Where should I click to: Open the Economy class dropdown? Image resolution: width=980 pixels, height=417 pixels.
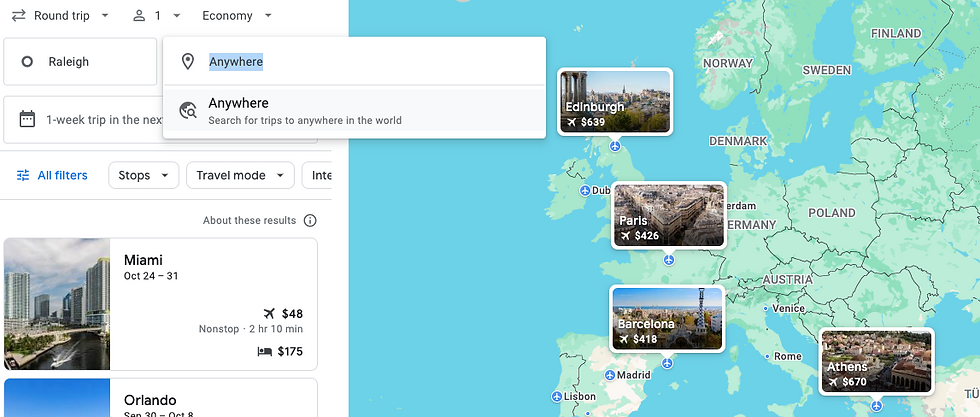pos(238,16)
